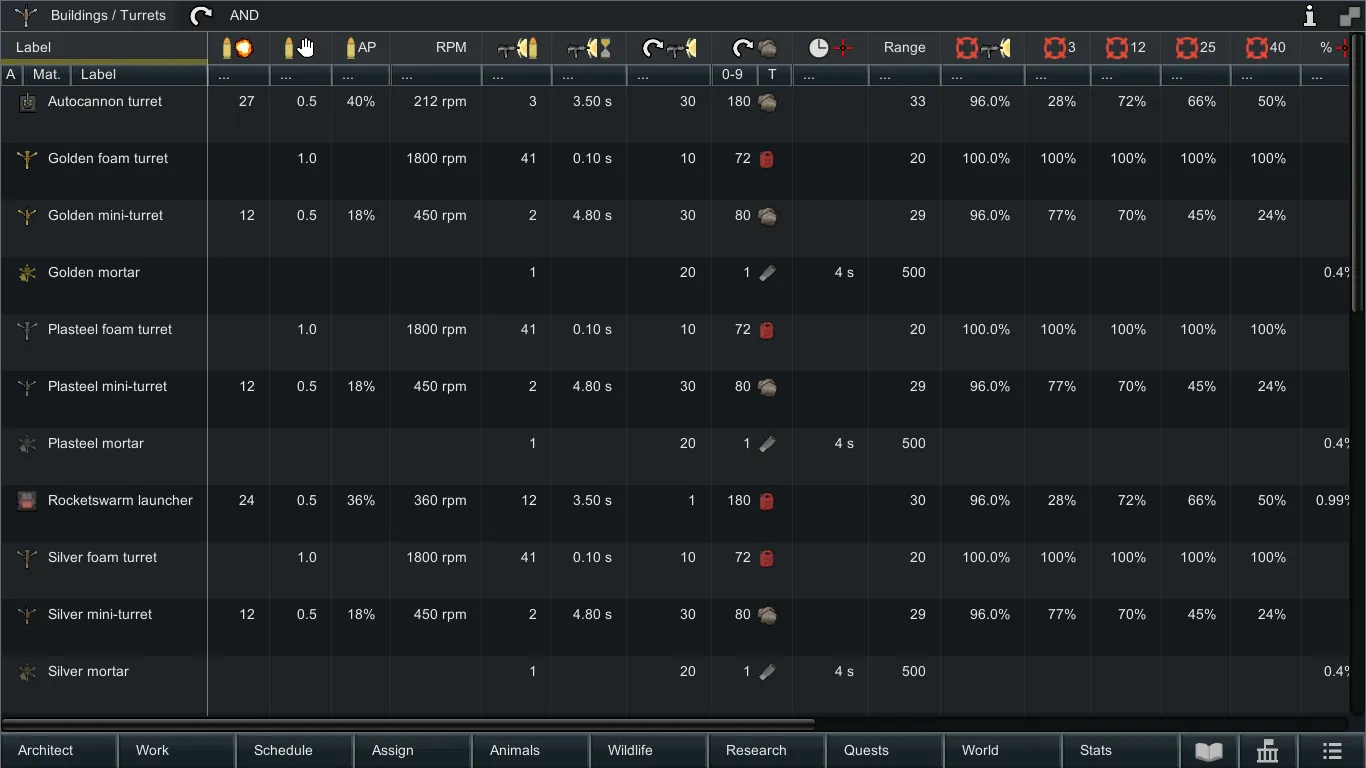Open the info icon at top right
This screenshot has height=768, width=1366.
[x=1309, y=16]
